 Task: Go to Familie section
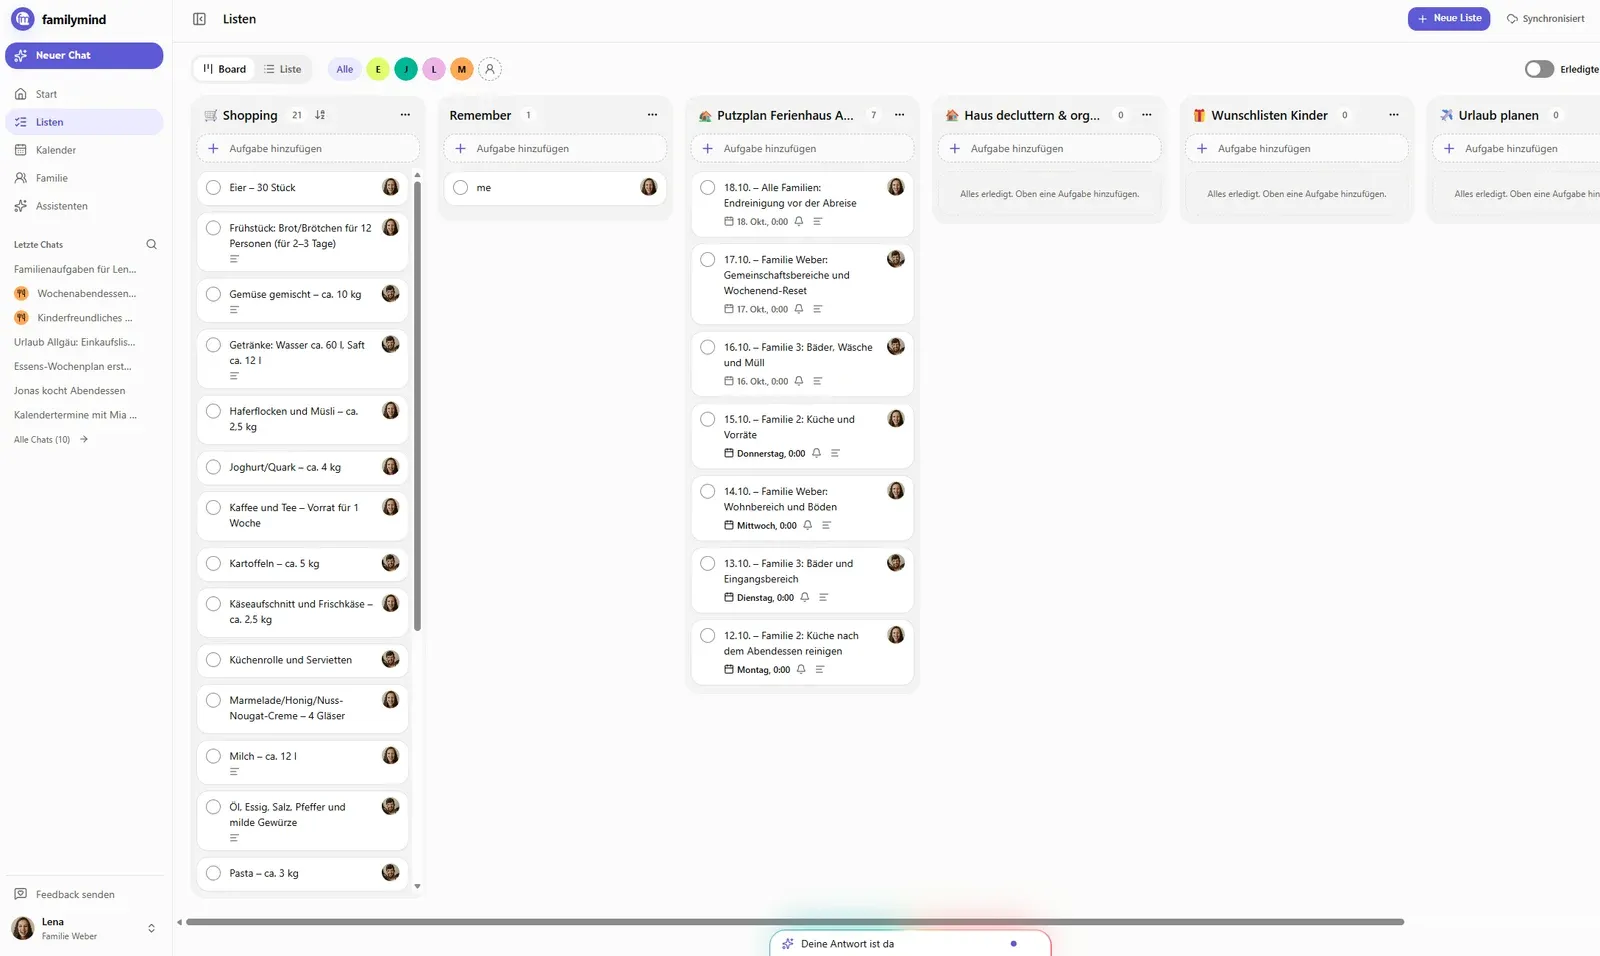click(84, 178)
